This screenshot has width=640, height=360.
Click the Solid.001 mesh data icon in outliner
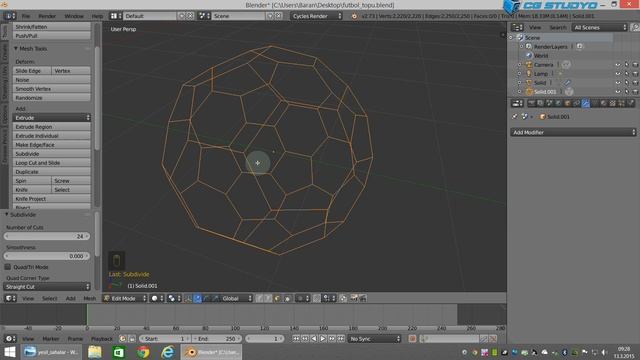click(569, 92)
